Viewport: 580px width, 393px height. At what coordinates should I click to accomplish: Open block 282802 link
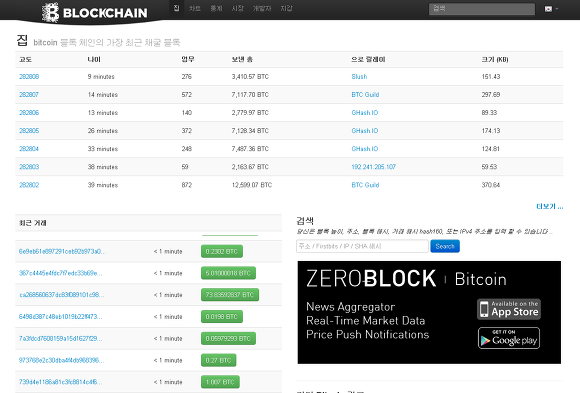coord(29,185)
